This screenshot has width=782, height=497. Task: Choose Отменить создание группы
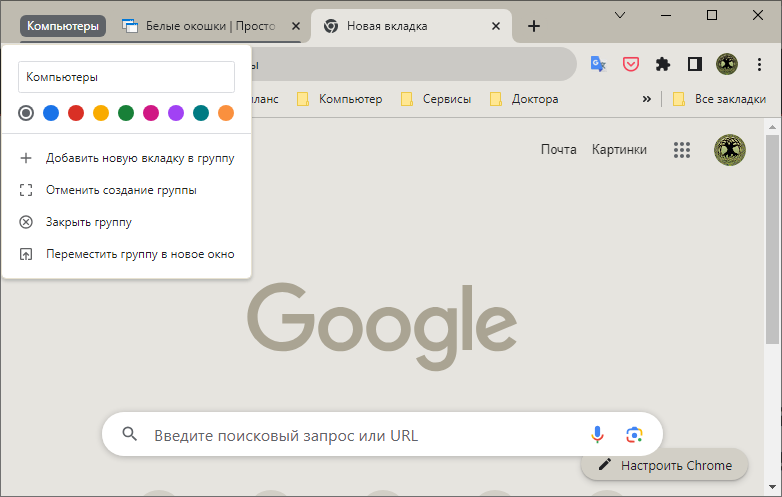point(126,190)
